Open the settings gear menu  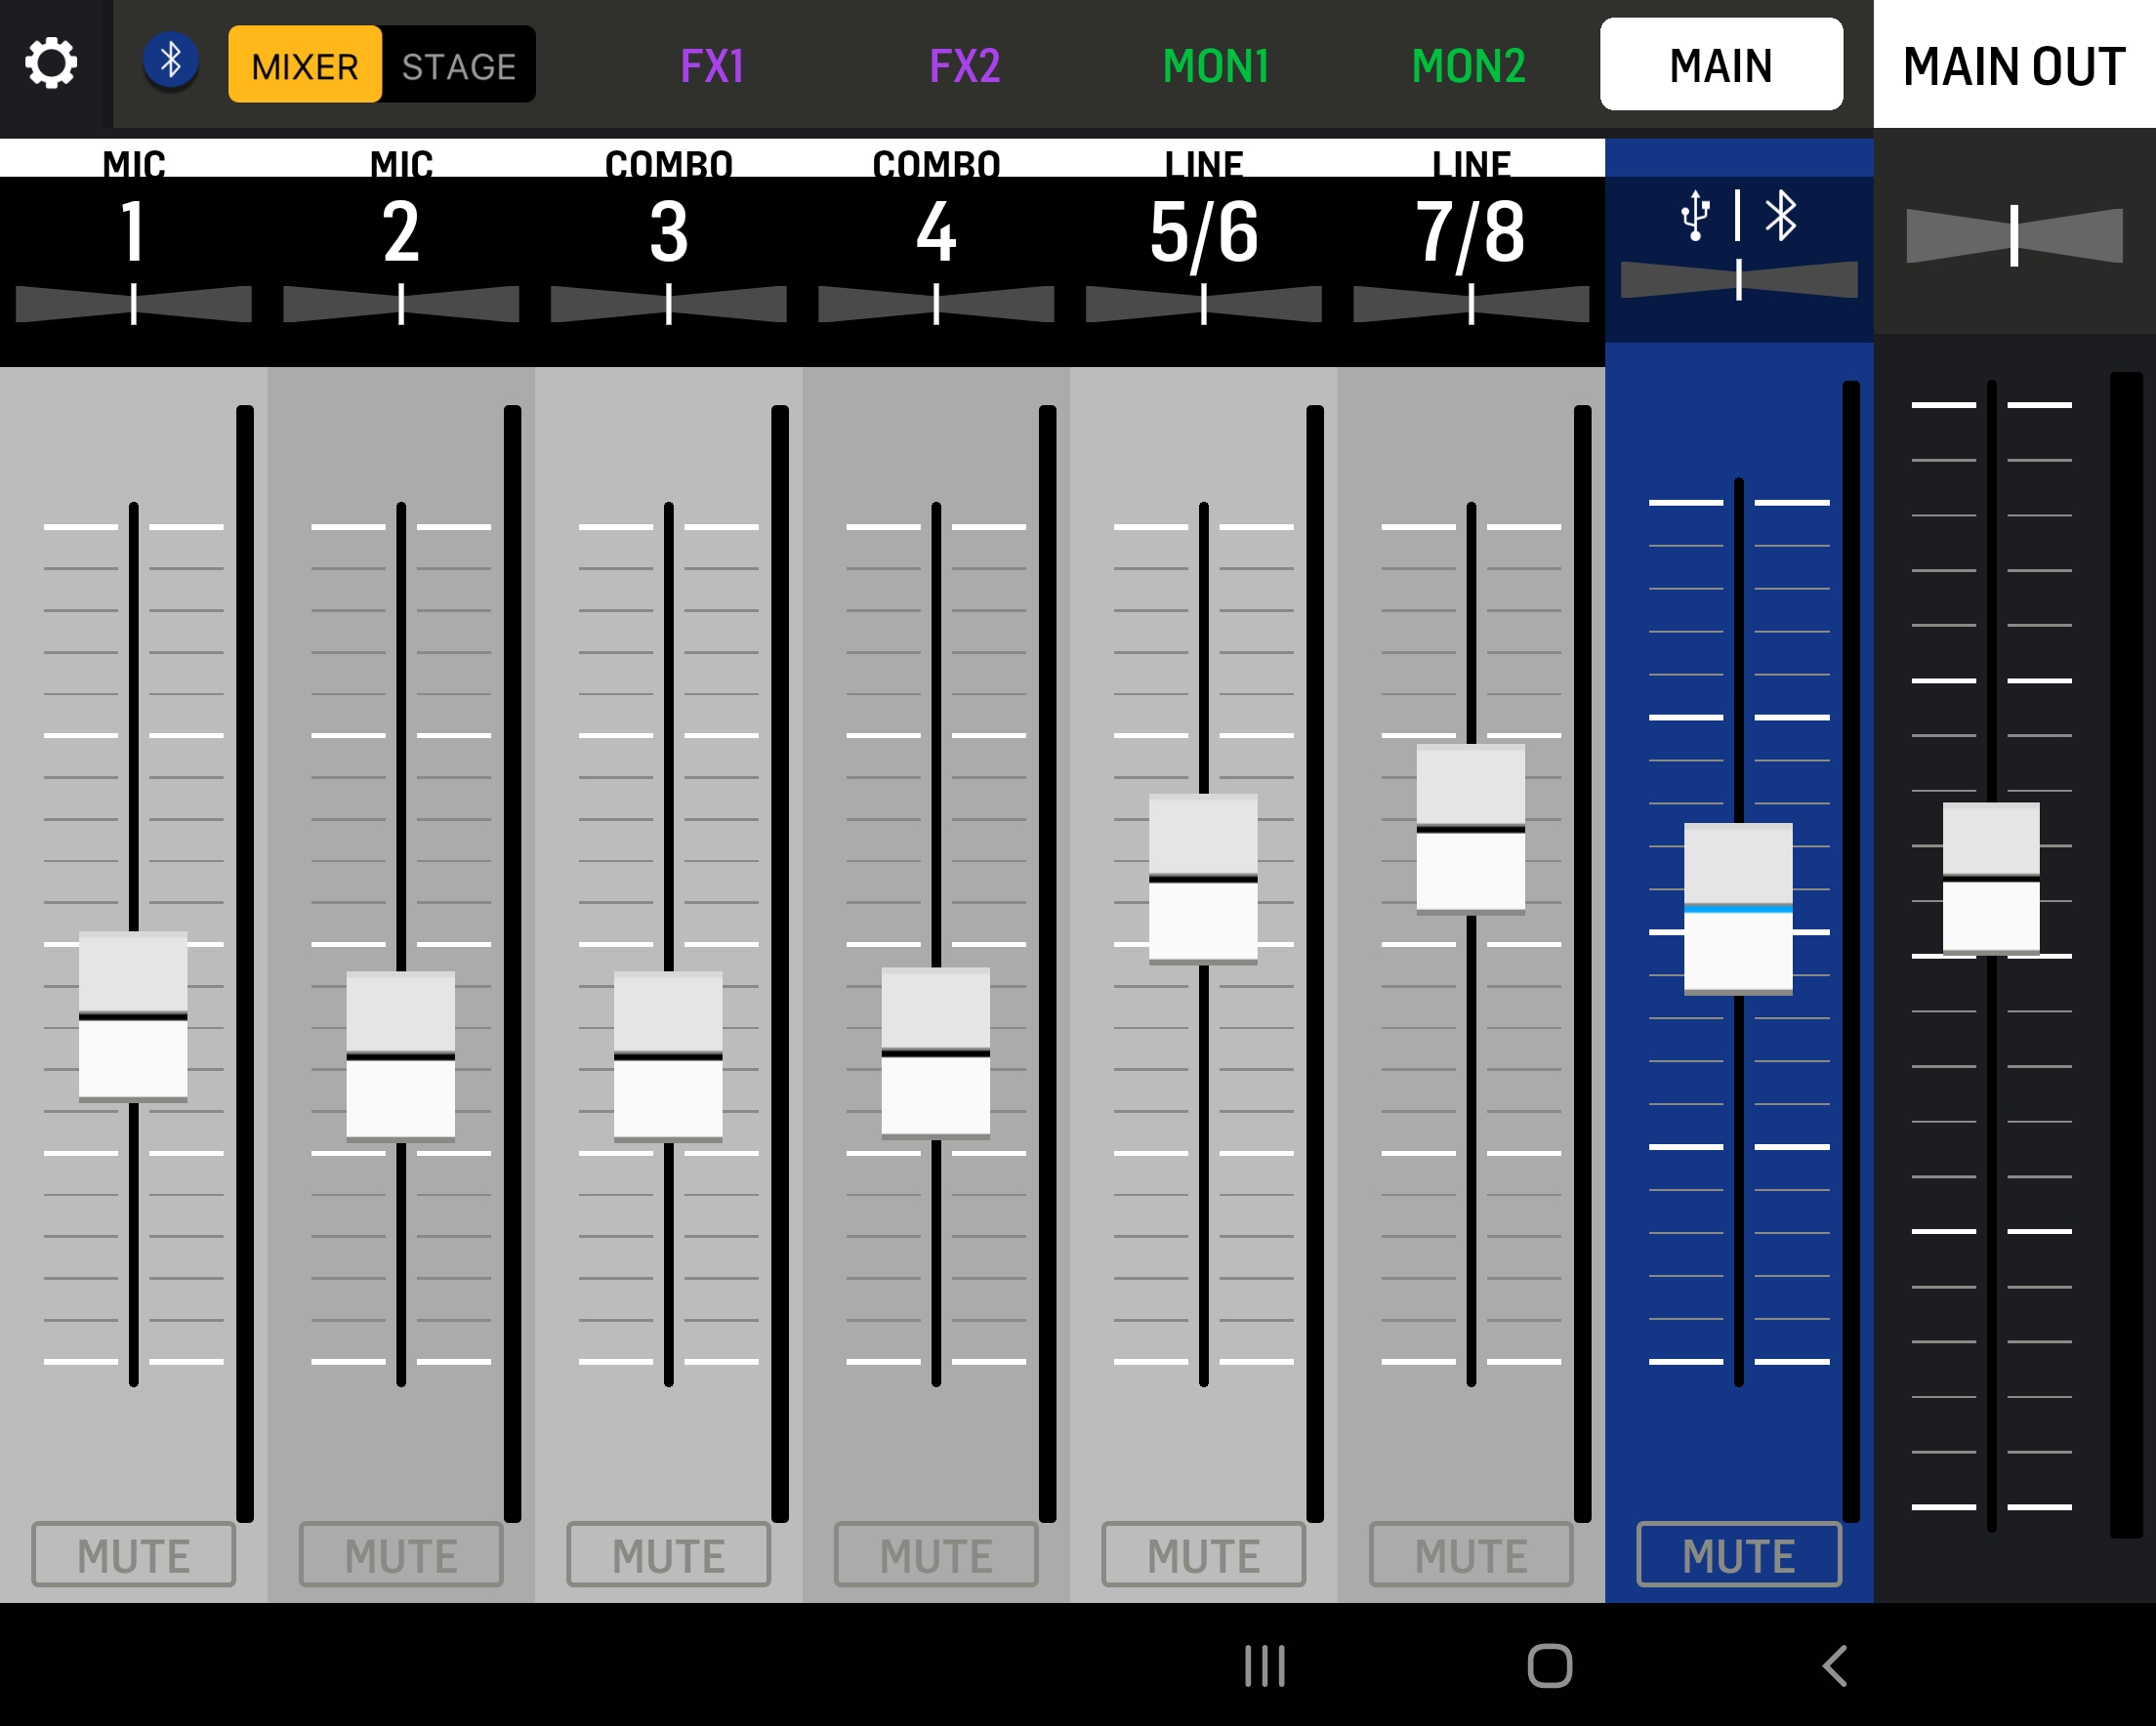coord(51,64)
